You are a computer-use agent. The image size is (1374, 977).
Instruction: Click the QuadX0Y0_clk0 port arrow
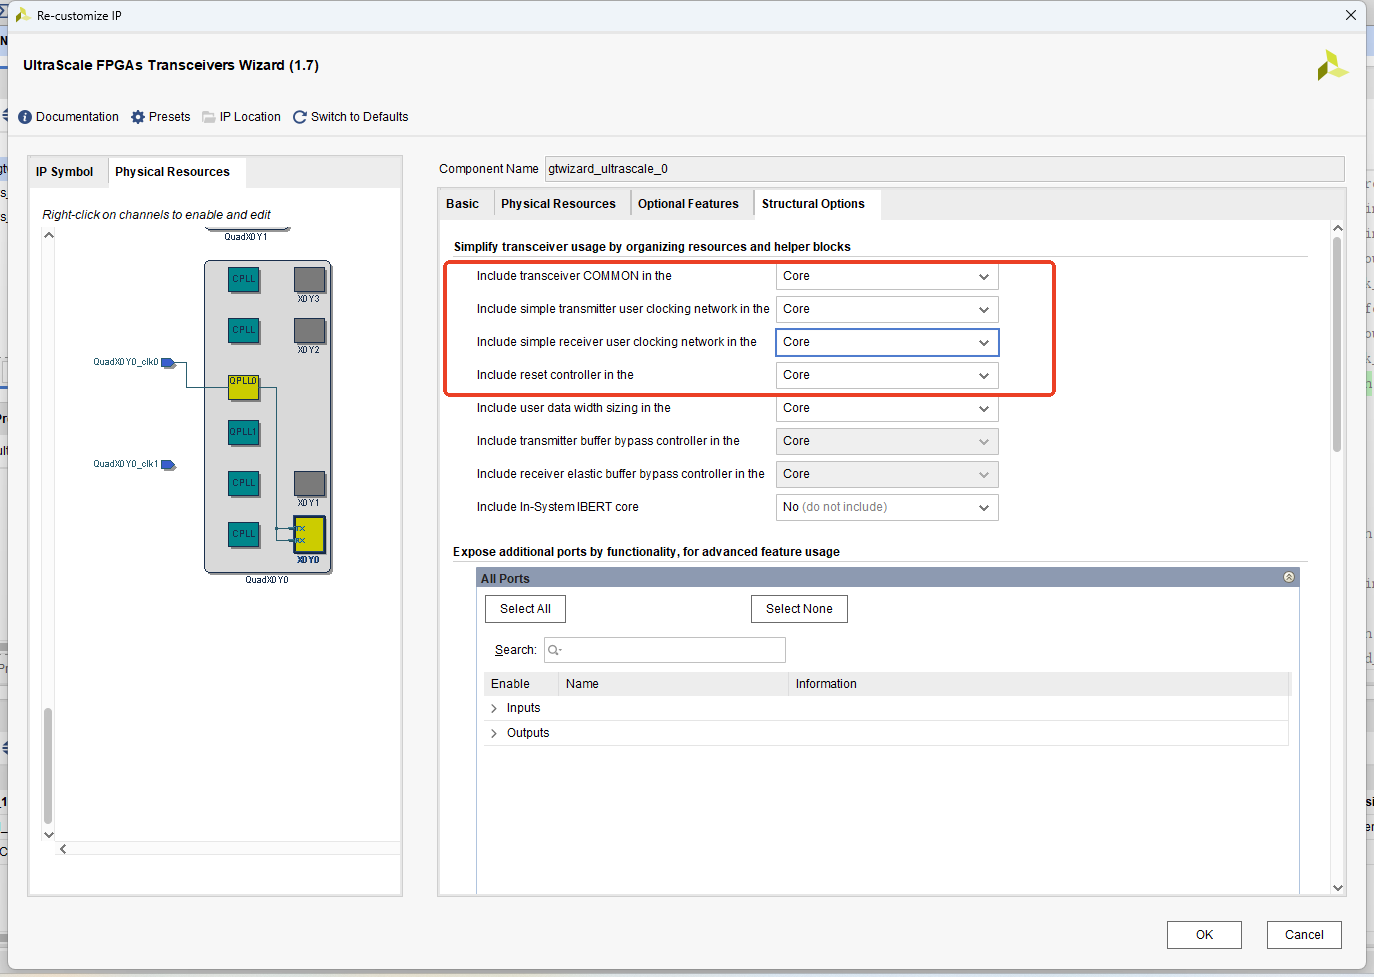coord(168,363)
